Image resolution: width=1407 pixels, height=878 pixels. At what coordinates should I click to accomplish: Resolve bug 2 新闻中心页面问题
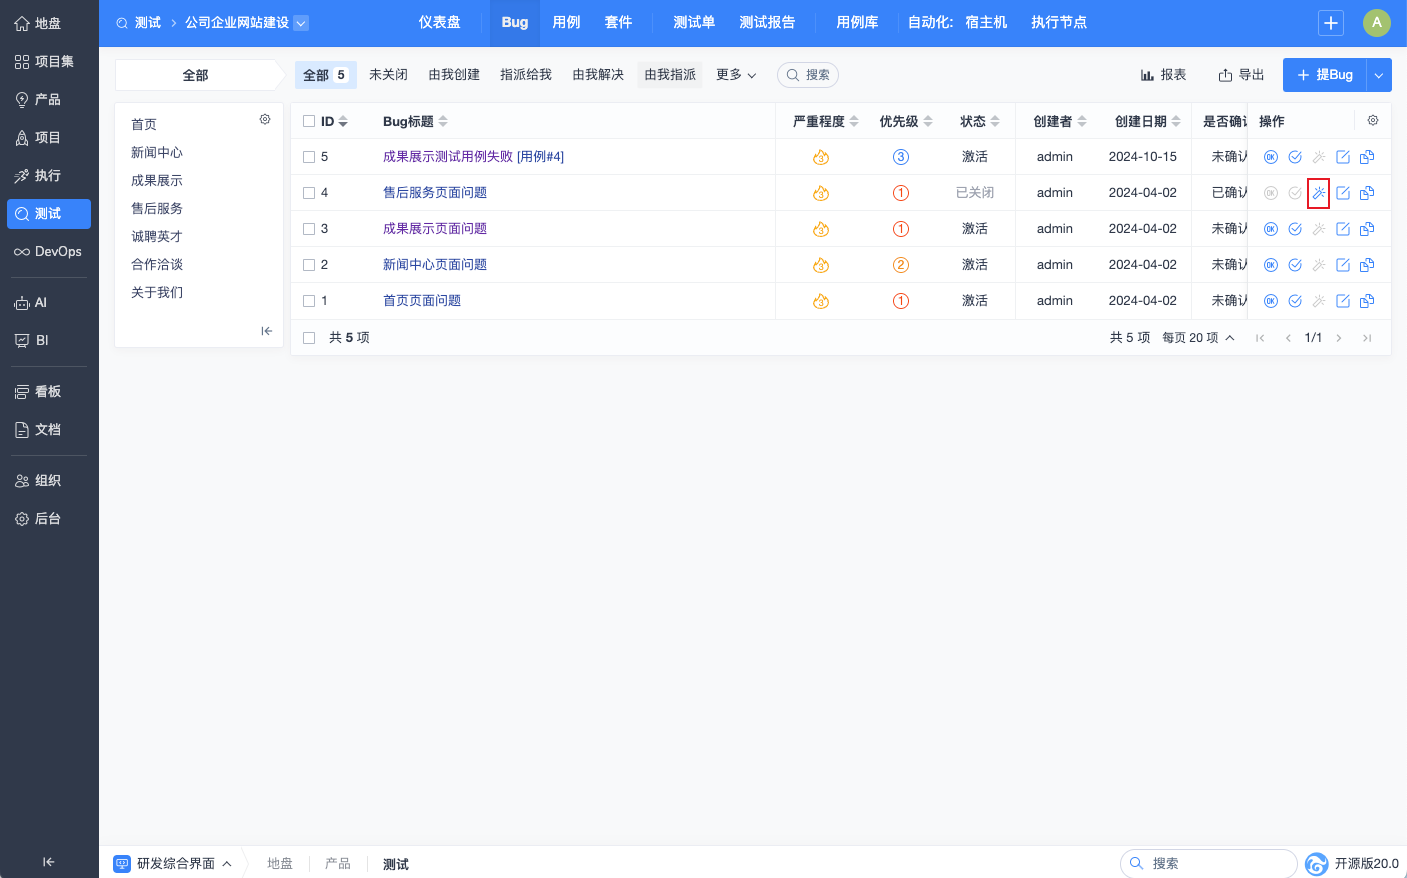coord(1295,265)
